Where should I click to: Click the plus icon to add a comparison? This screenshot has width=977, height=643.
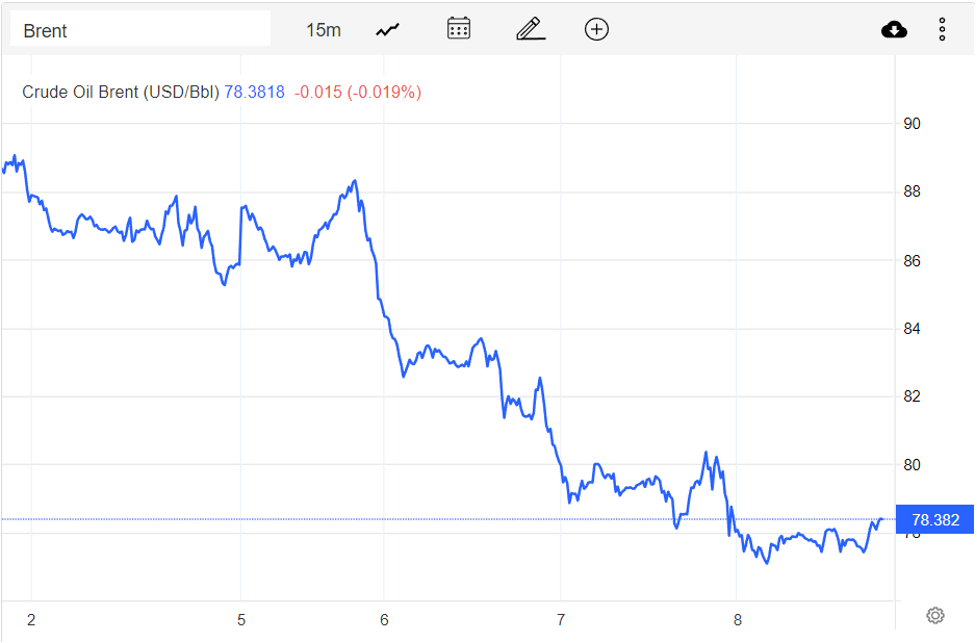point(596,29)
